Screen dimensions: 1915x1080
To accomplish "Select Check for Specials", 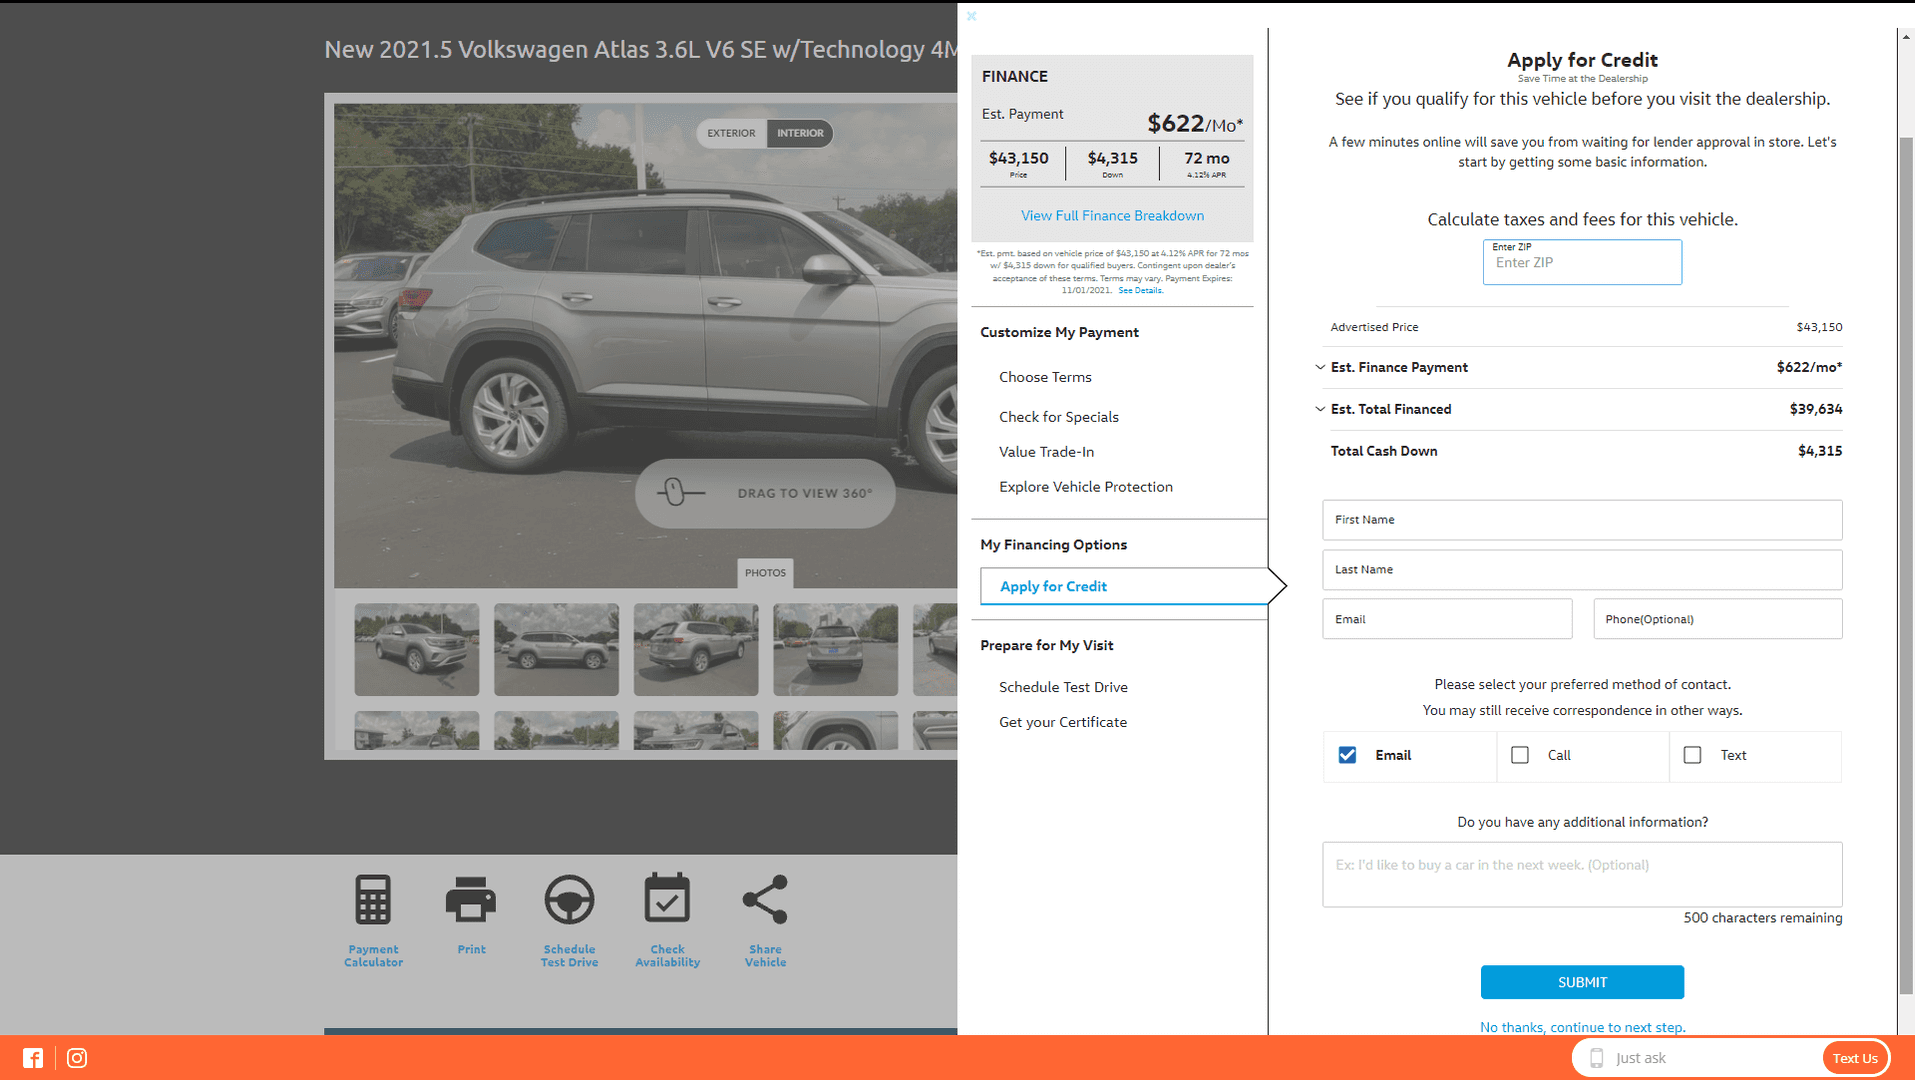I will pos(1058,417).
